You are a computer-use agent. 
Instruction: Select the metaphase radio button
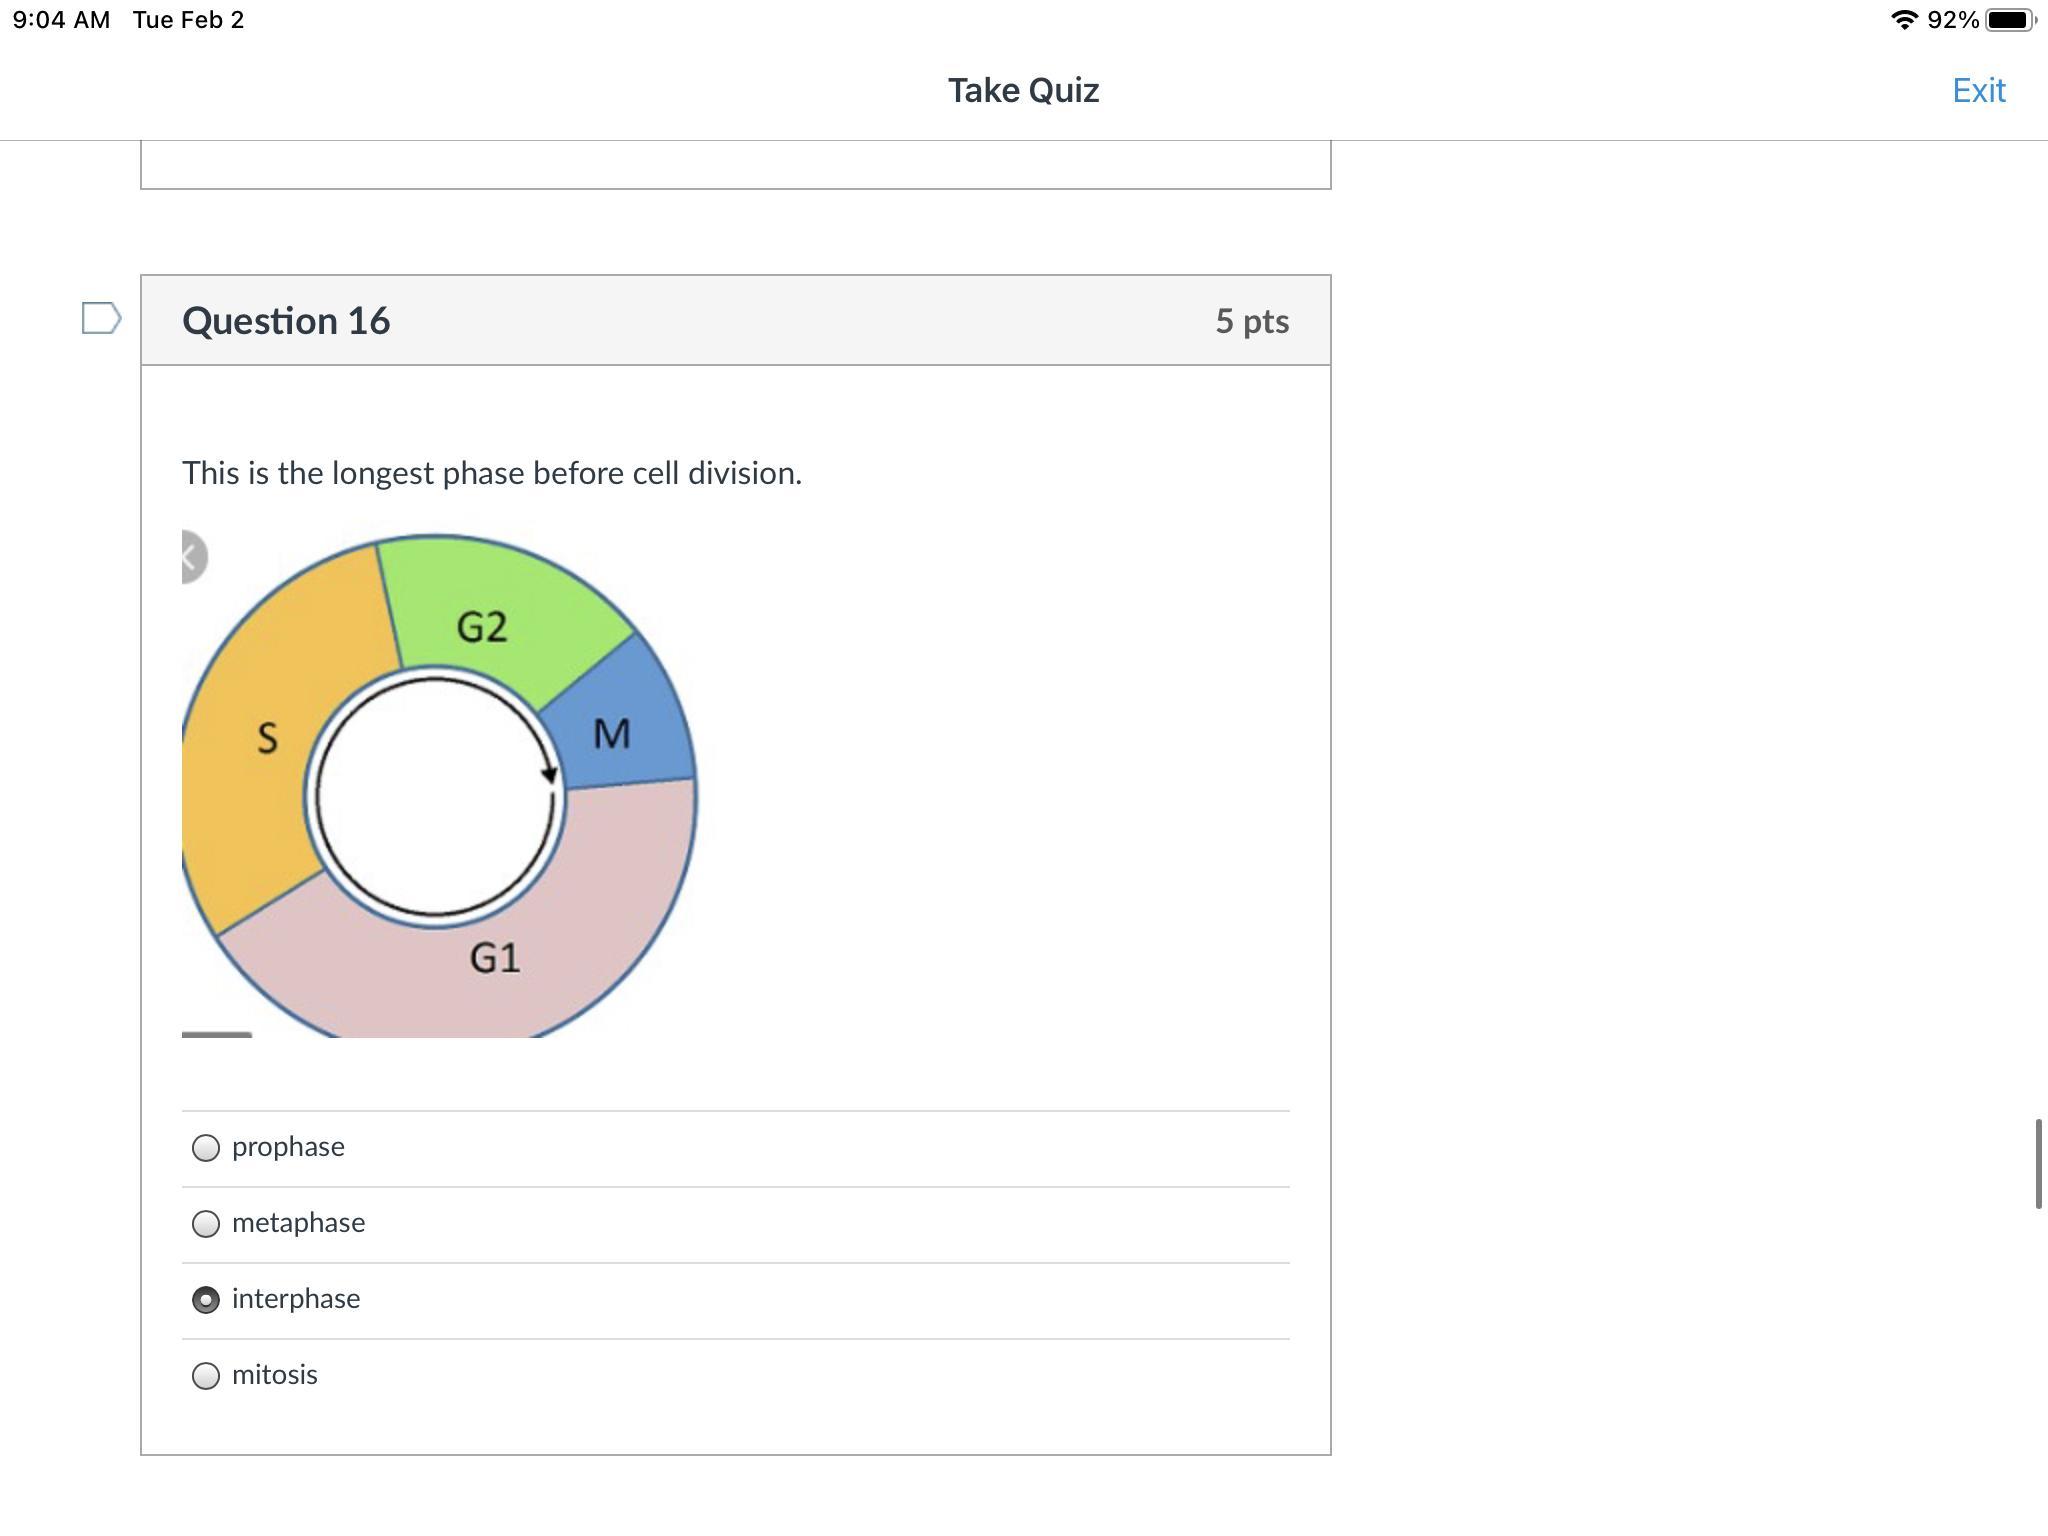pyautogui.click(x=206, y=1224)
